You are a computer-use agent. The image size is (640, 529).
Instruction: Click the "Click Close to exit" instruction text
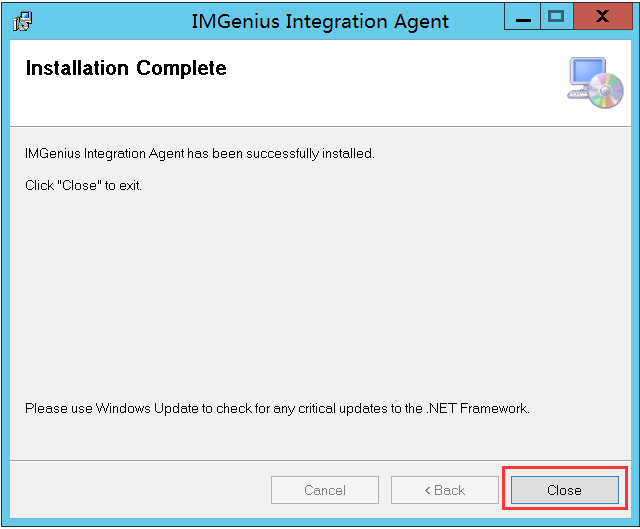pyautogui.click(x=83, y=185)
